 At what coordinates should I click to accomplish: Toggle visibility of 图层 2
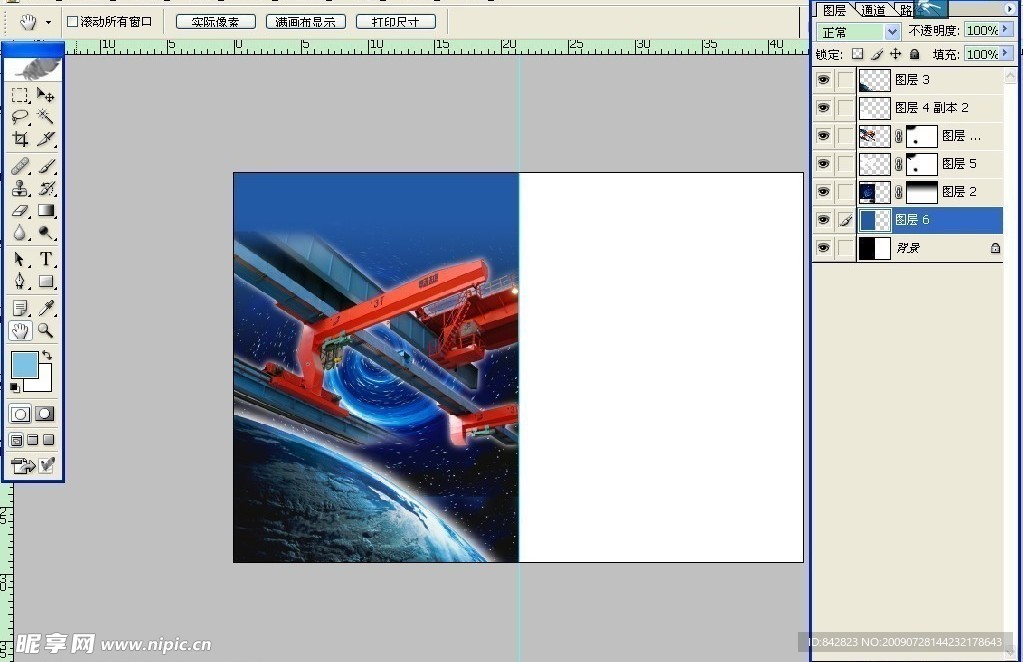(x=823, y=192)
